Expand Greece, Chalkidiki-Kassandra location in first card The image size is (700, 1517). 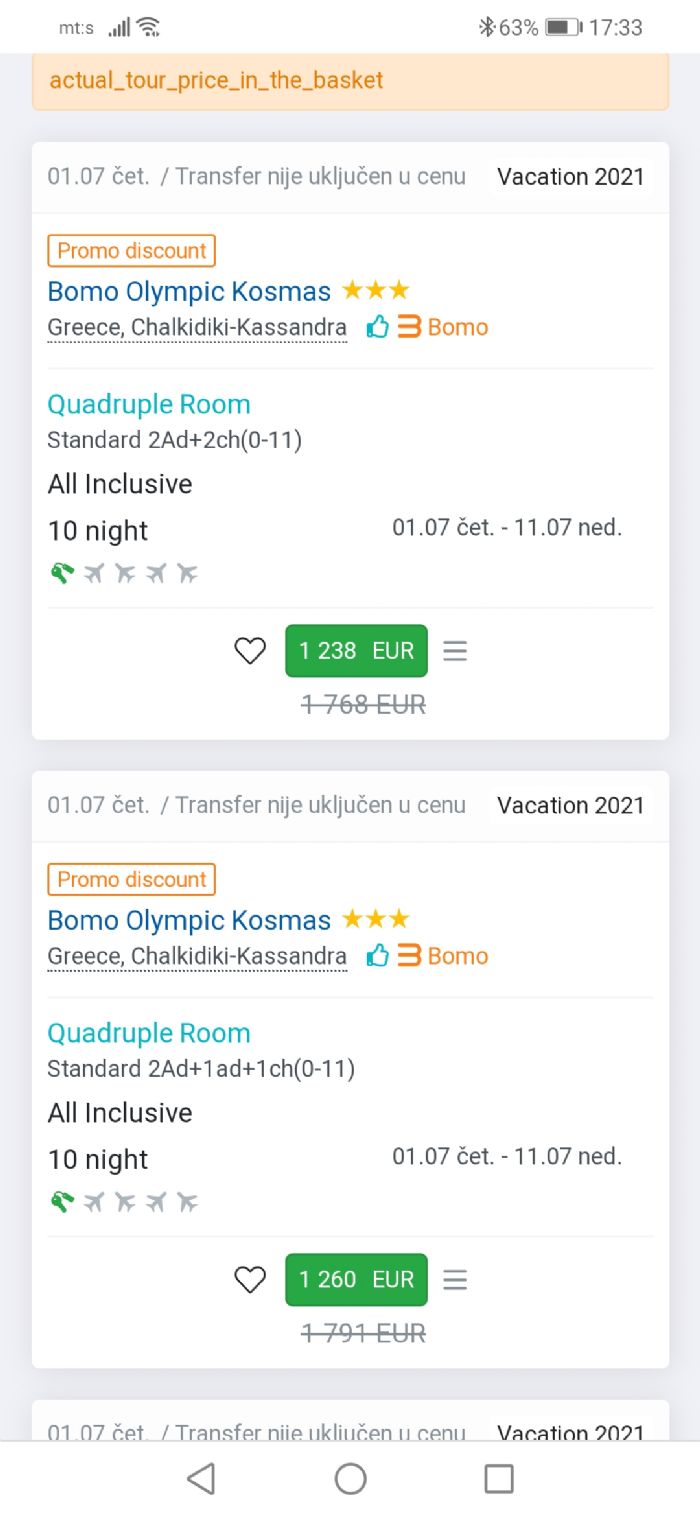(197, 328)
